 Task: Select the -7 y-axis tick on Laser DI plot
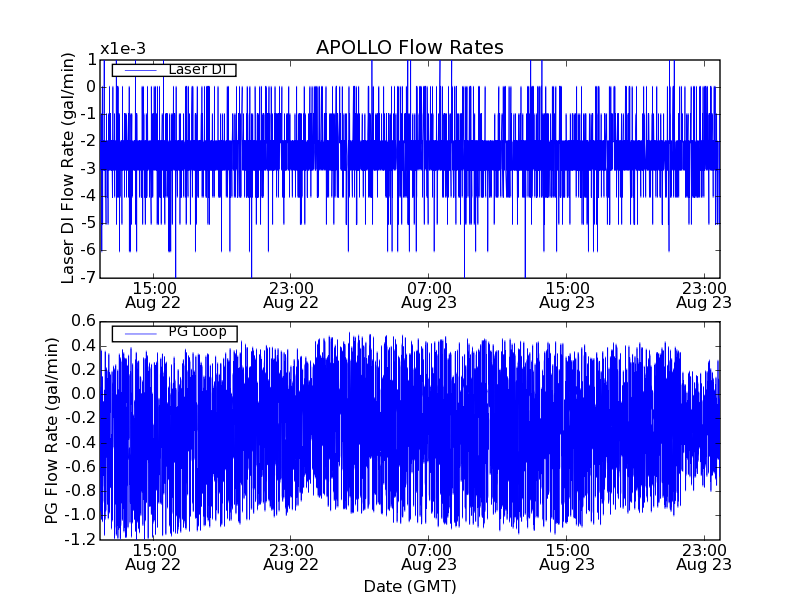pyautogui.click(x=88, y=277)
